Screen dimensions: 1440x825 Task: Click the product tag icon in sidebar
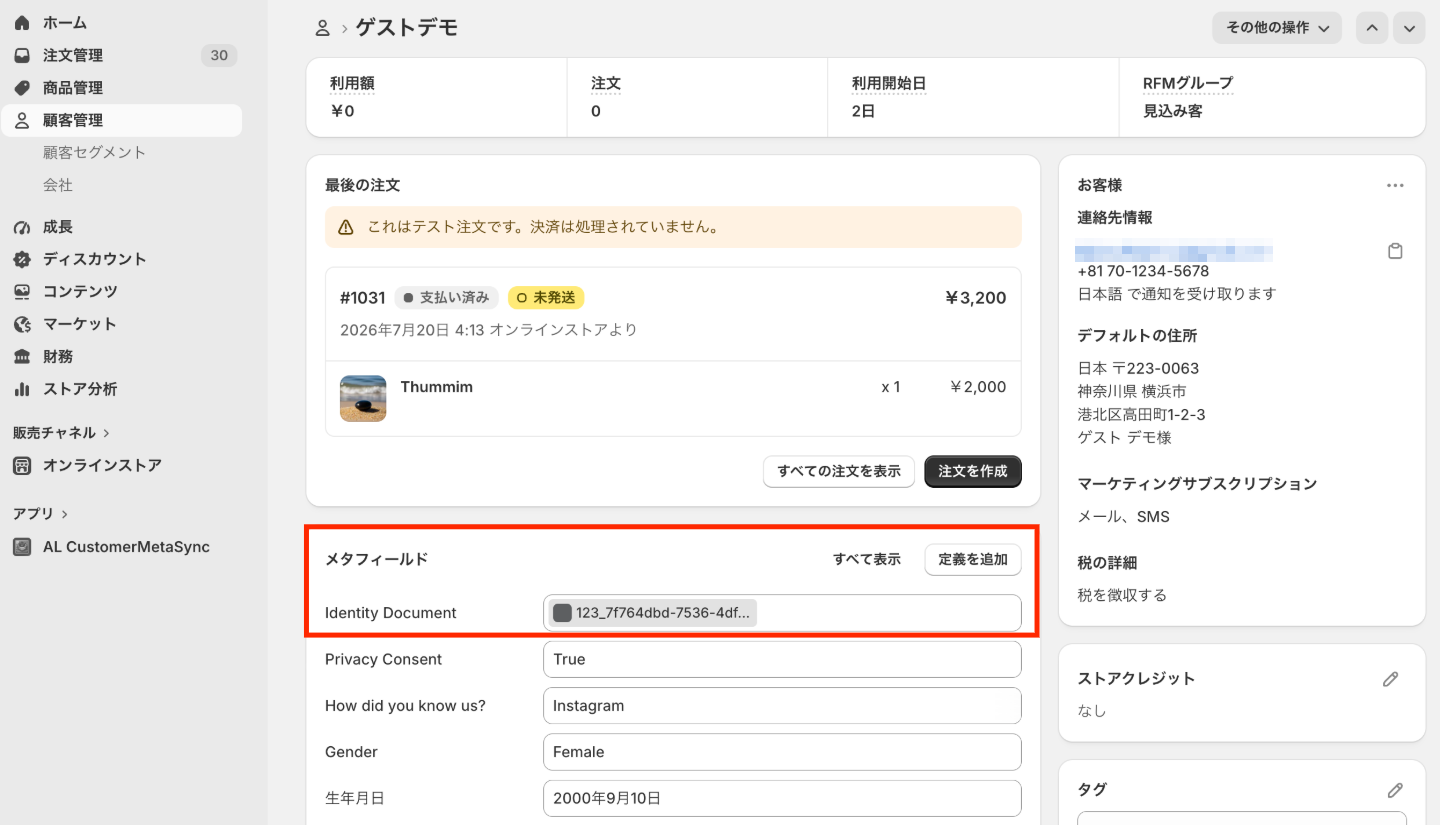click(x=22, y=88)
